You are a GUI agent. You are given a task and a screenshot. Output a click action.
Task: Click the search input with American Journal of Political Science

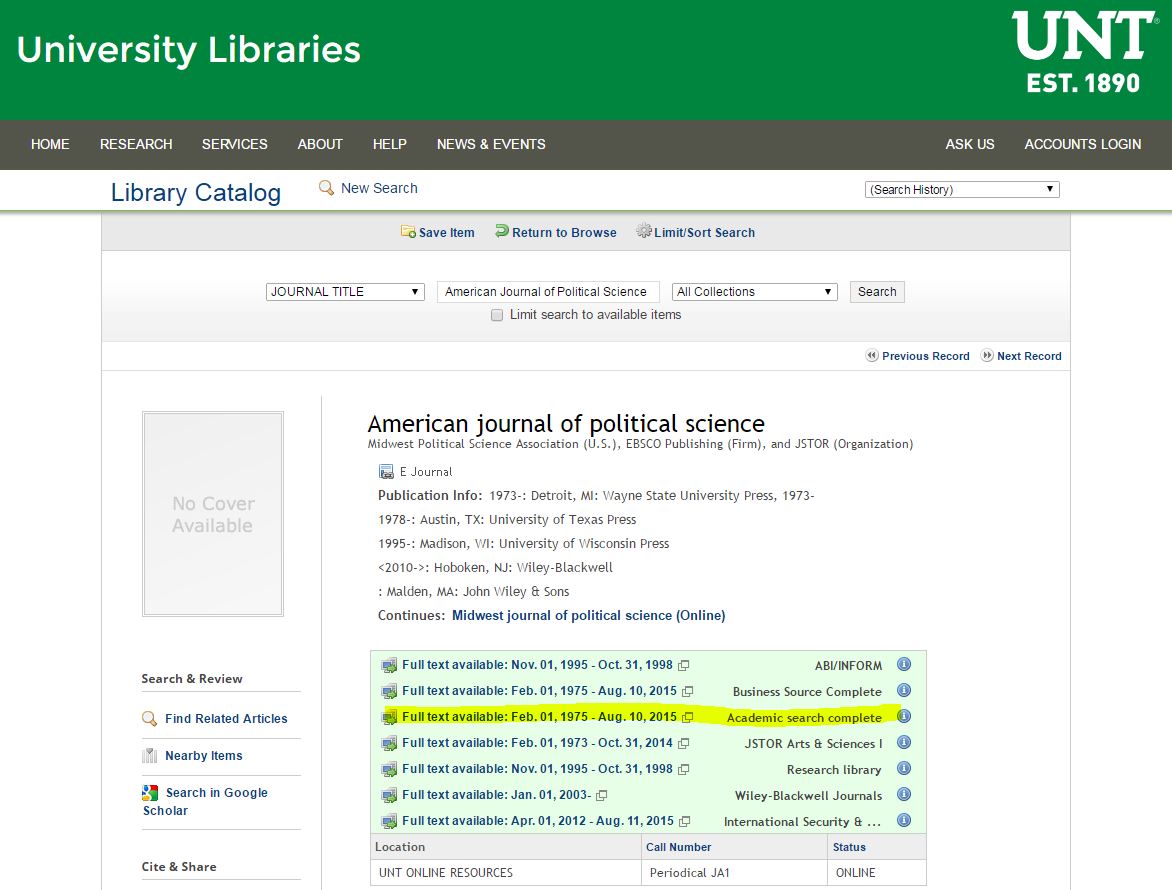click(548, 291)
